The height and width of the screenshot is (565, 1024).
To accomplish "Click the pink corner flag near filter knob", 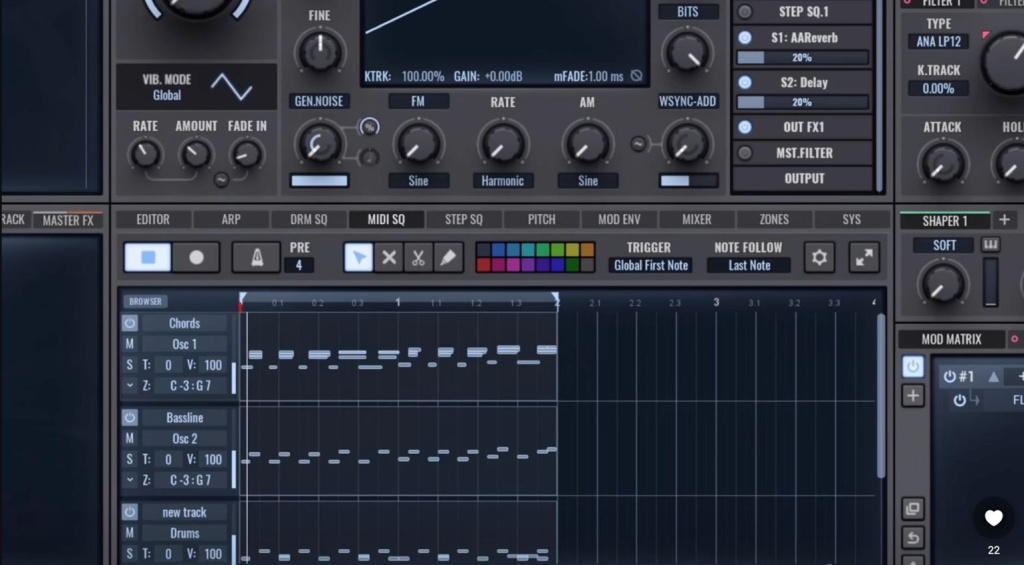I will [985, 35].
